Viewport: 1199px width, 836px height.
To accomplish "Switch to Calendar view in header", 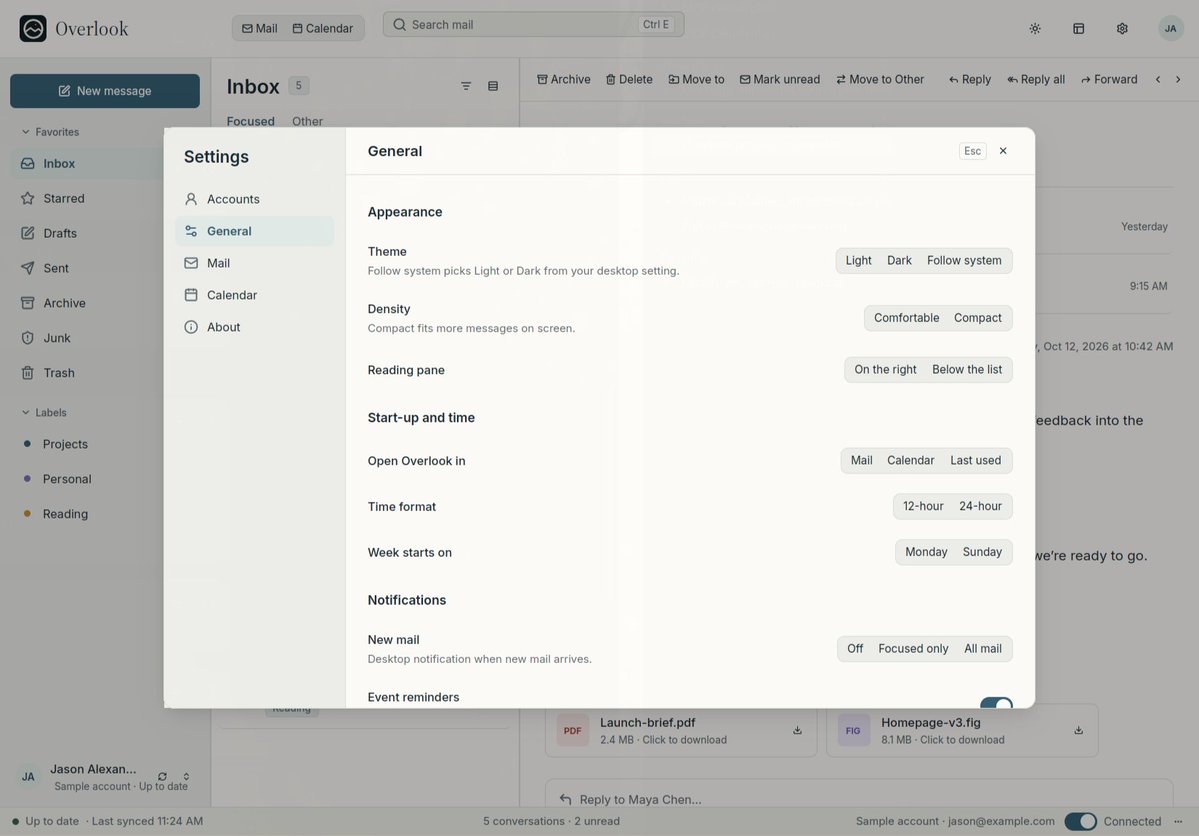I will point(322,28).
